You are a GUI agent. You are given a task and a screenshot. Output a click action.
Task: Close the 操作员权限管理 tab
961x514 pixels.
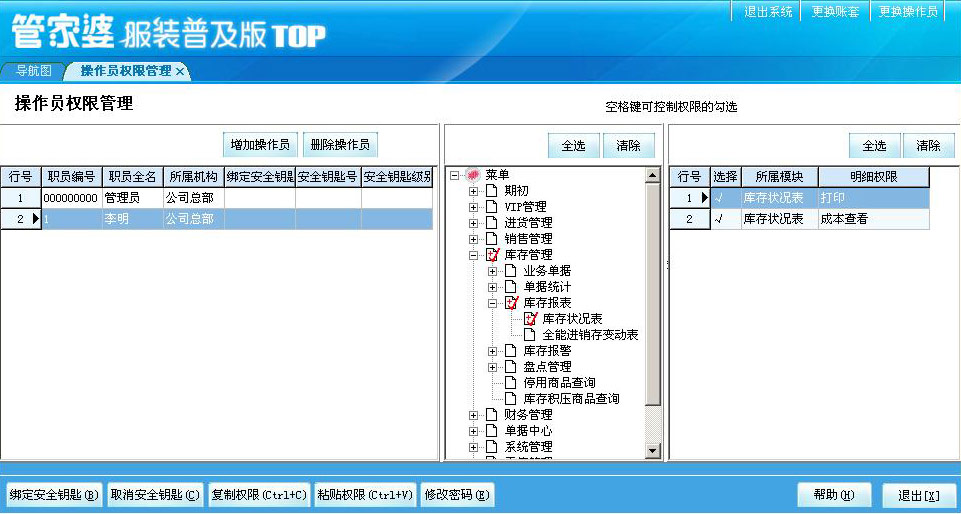180,72
